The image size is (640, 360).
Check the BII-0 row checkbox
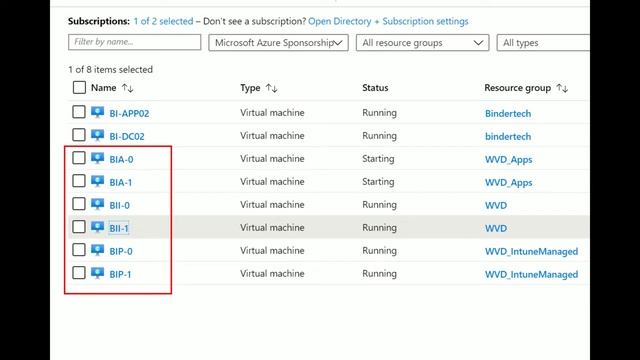click(79, 204)
